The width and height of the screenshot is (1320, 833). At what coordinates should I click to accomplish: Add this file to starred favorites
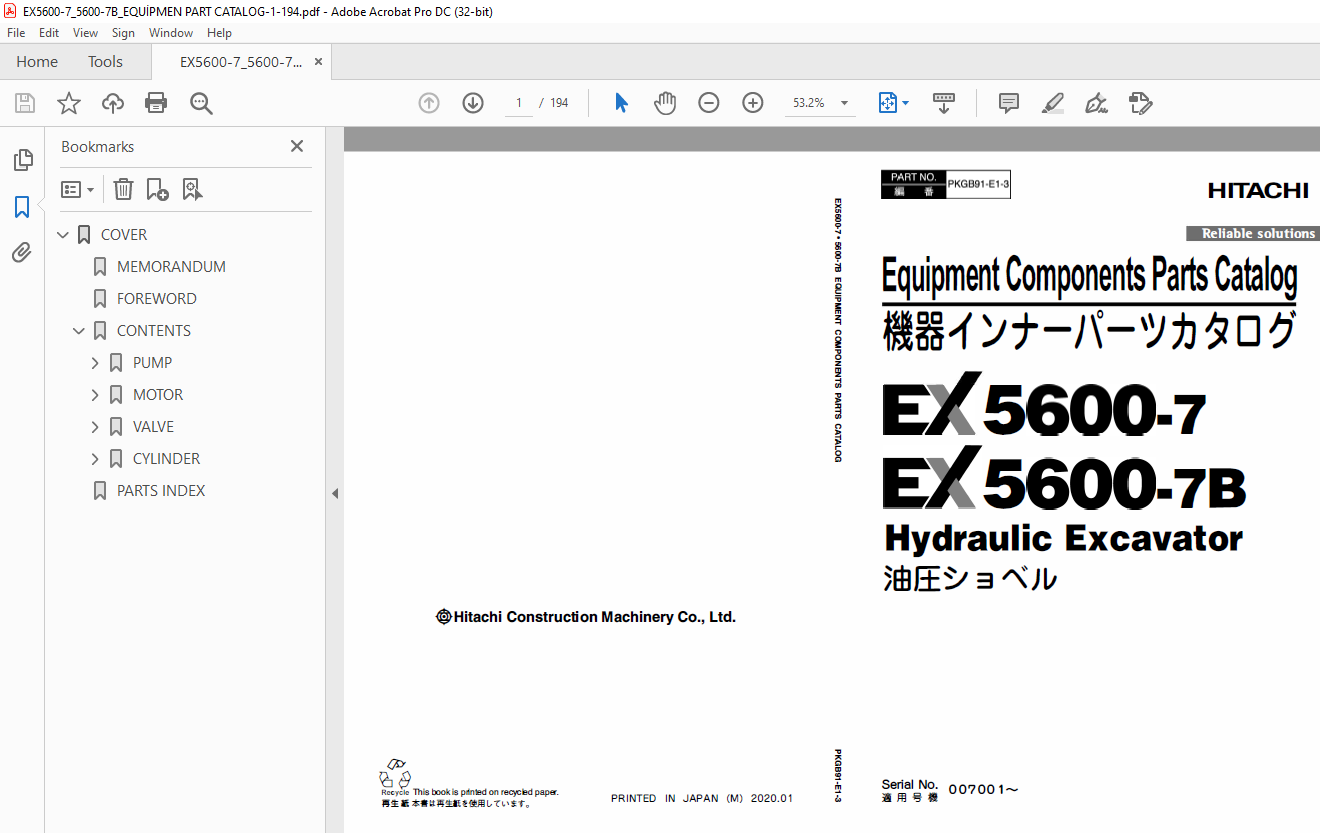[x=69, y=103]
